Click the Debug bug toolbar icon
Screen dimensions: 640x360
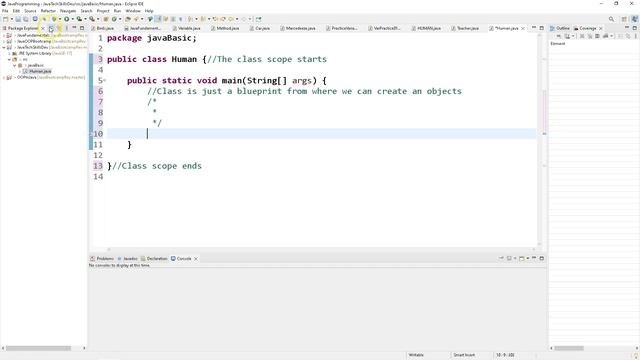click(x=54, y=19)
